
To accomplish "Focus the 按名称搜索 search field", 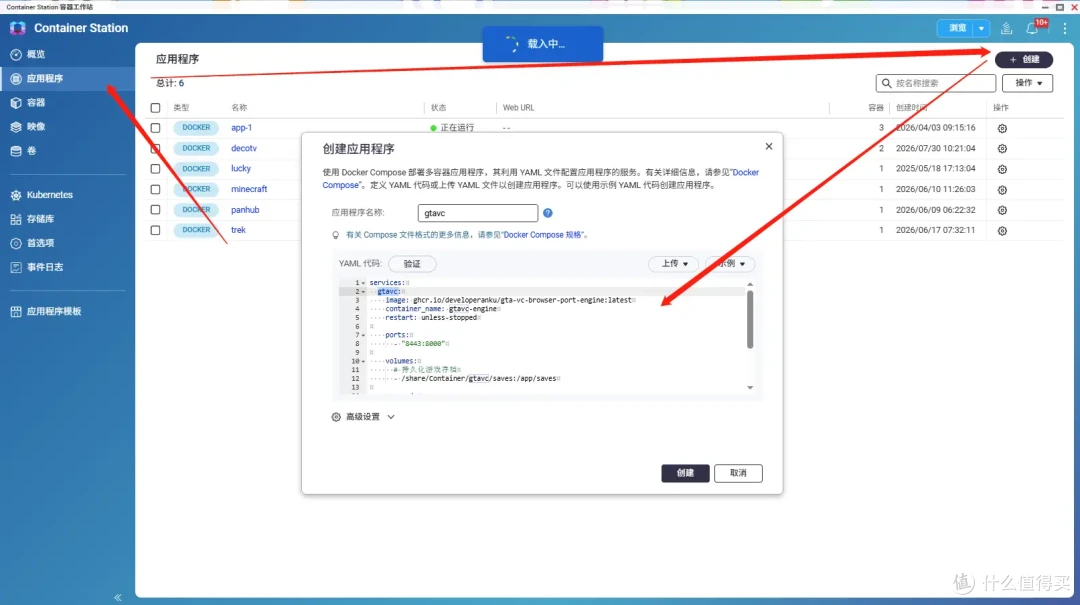I will (x=935, y=83).
